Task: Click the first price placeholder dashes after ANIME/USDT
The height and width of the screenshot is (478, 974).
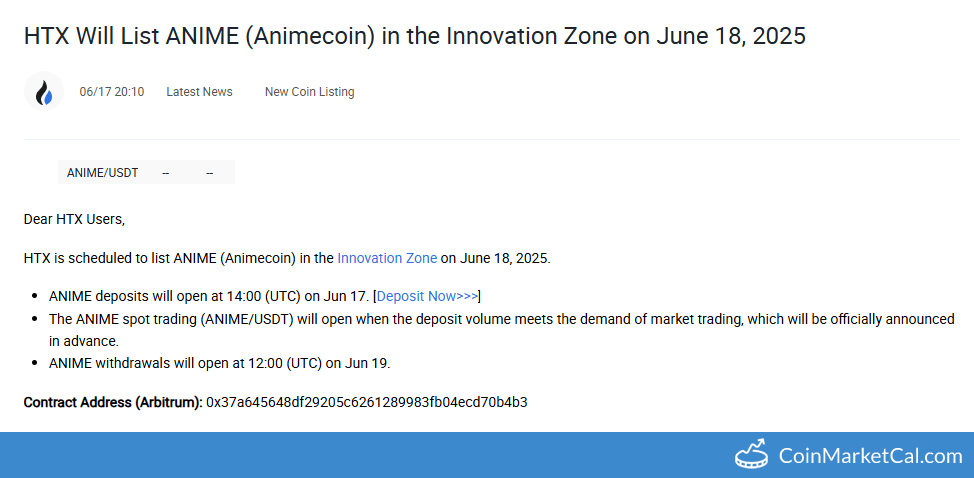Action: tap(166, 173)
